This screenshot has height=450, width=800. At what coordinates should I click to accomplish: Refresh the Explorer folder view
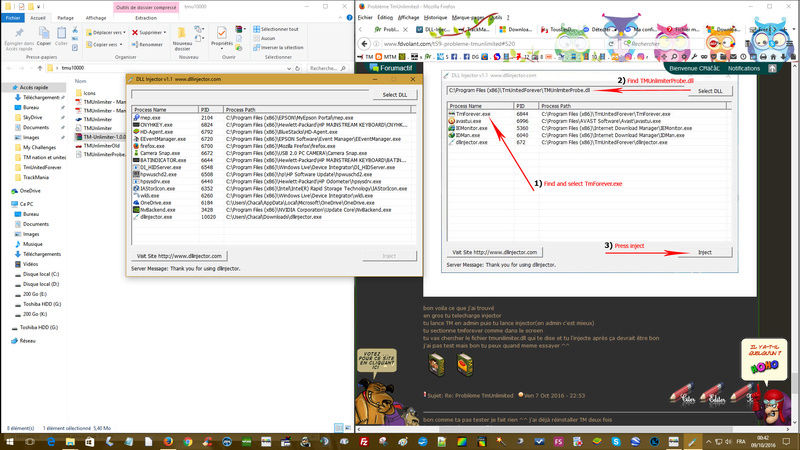click(x=297, y=68)
